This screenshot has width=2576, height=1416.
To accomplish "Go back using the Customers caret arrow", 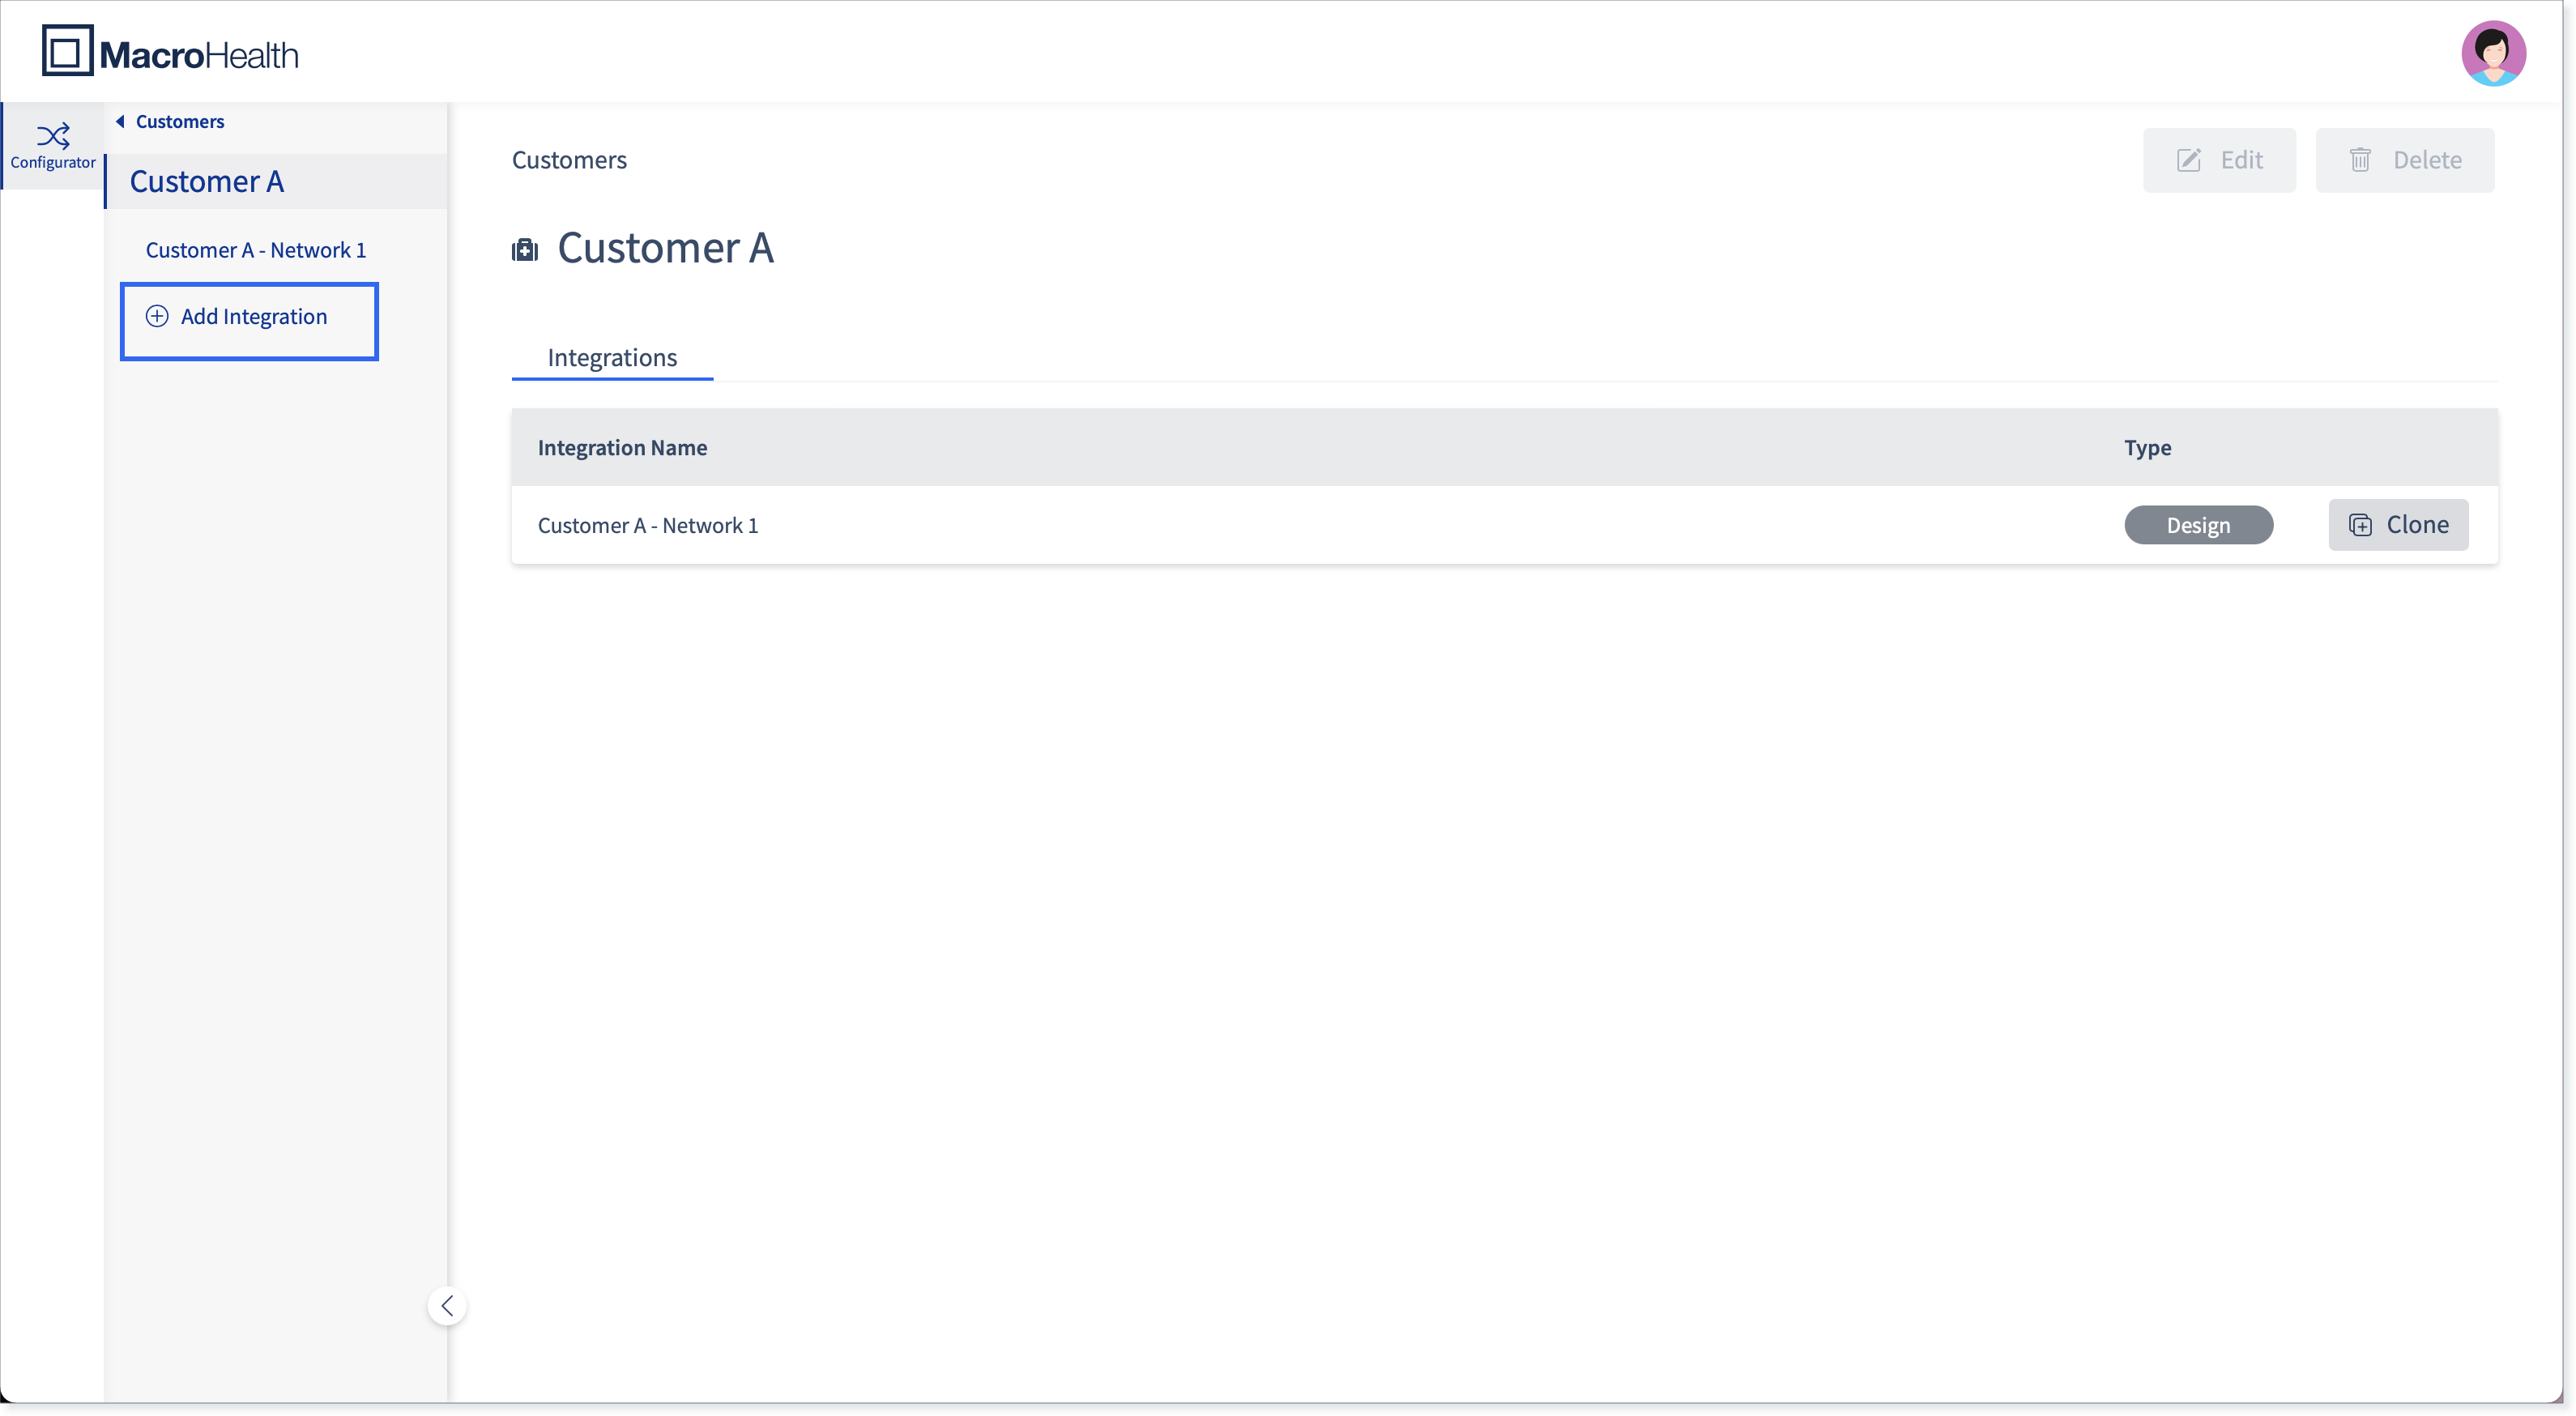I will tap(120, 121).
